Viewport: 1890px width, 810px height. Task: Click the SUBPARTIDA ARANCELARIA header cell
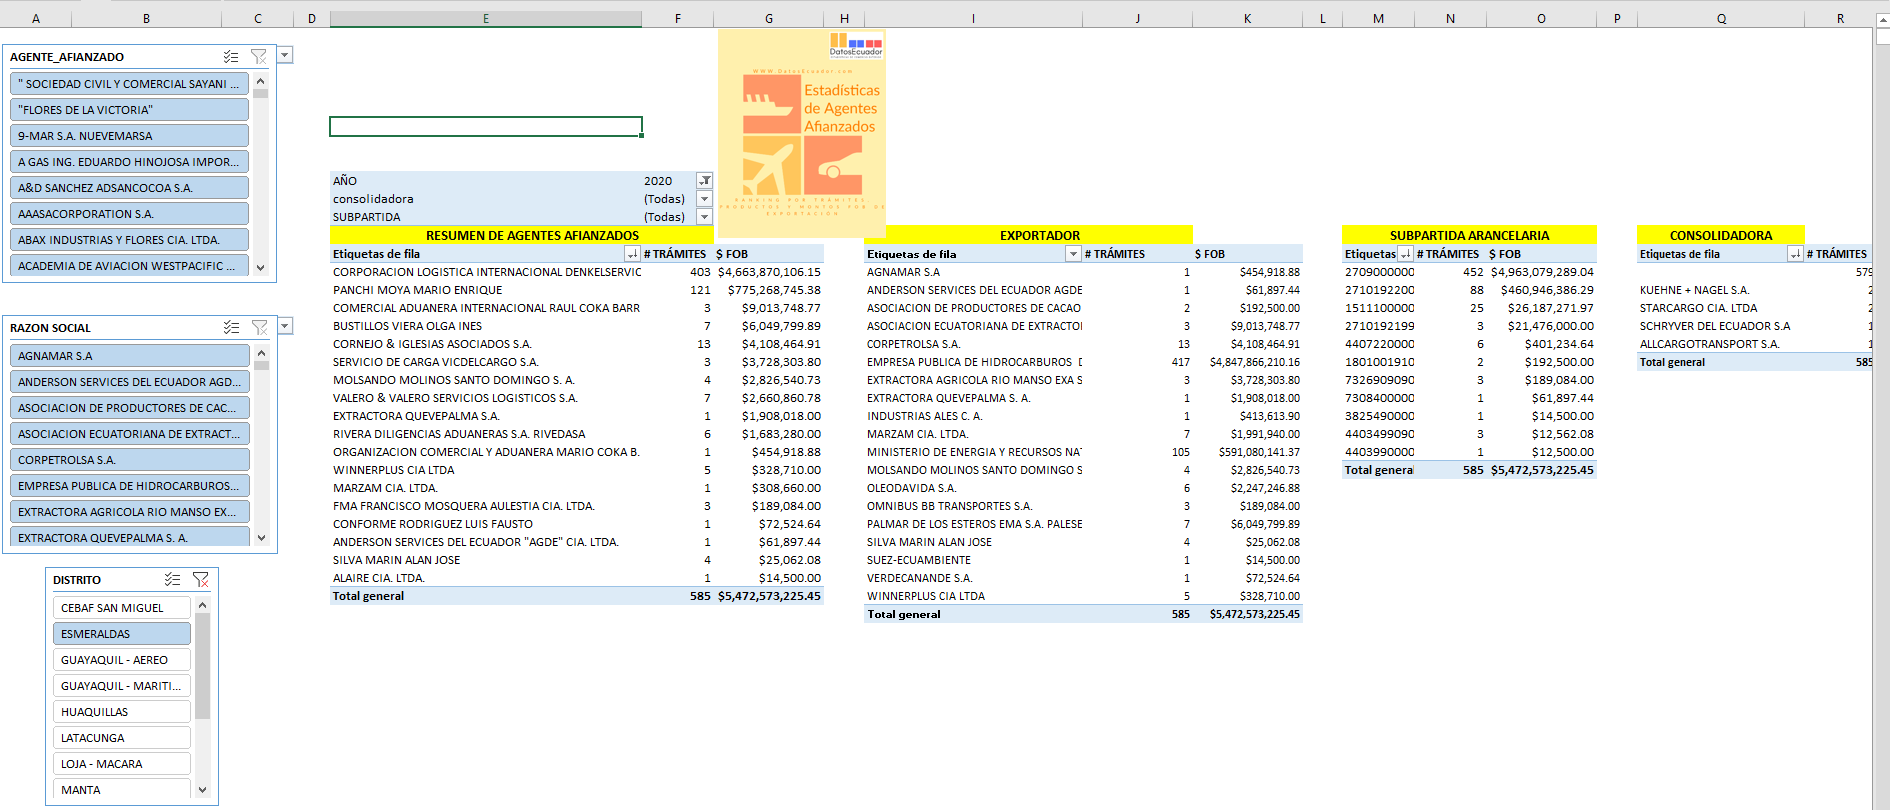point(1469,235)
